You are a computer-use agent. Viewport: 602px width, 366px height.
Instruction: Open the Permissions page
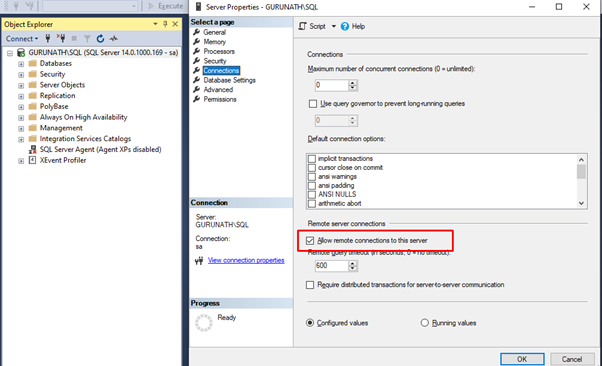click(x=220, y=99)
